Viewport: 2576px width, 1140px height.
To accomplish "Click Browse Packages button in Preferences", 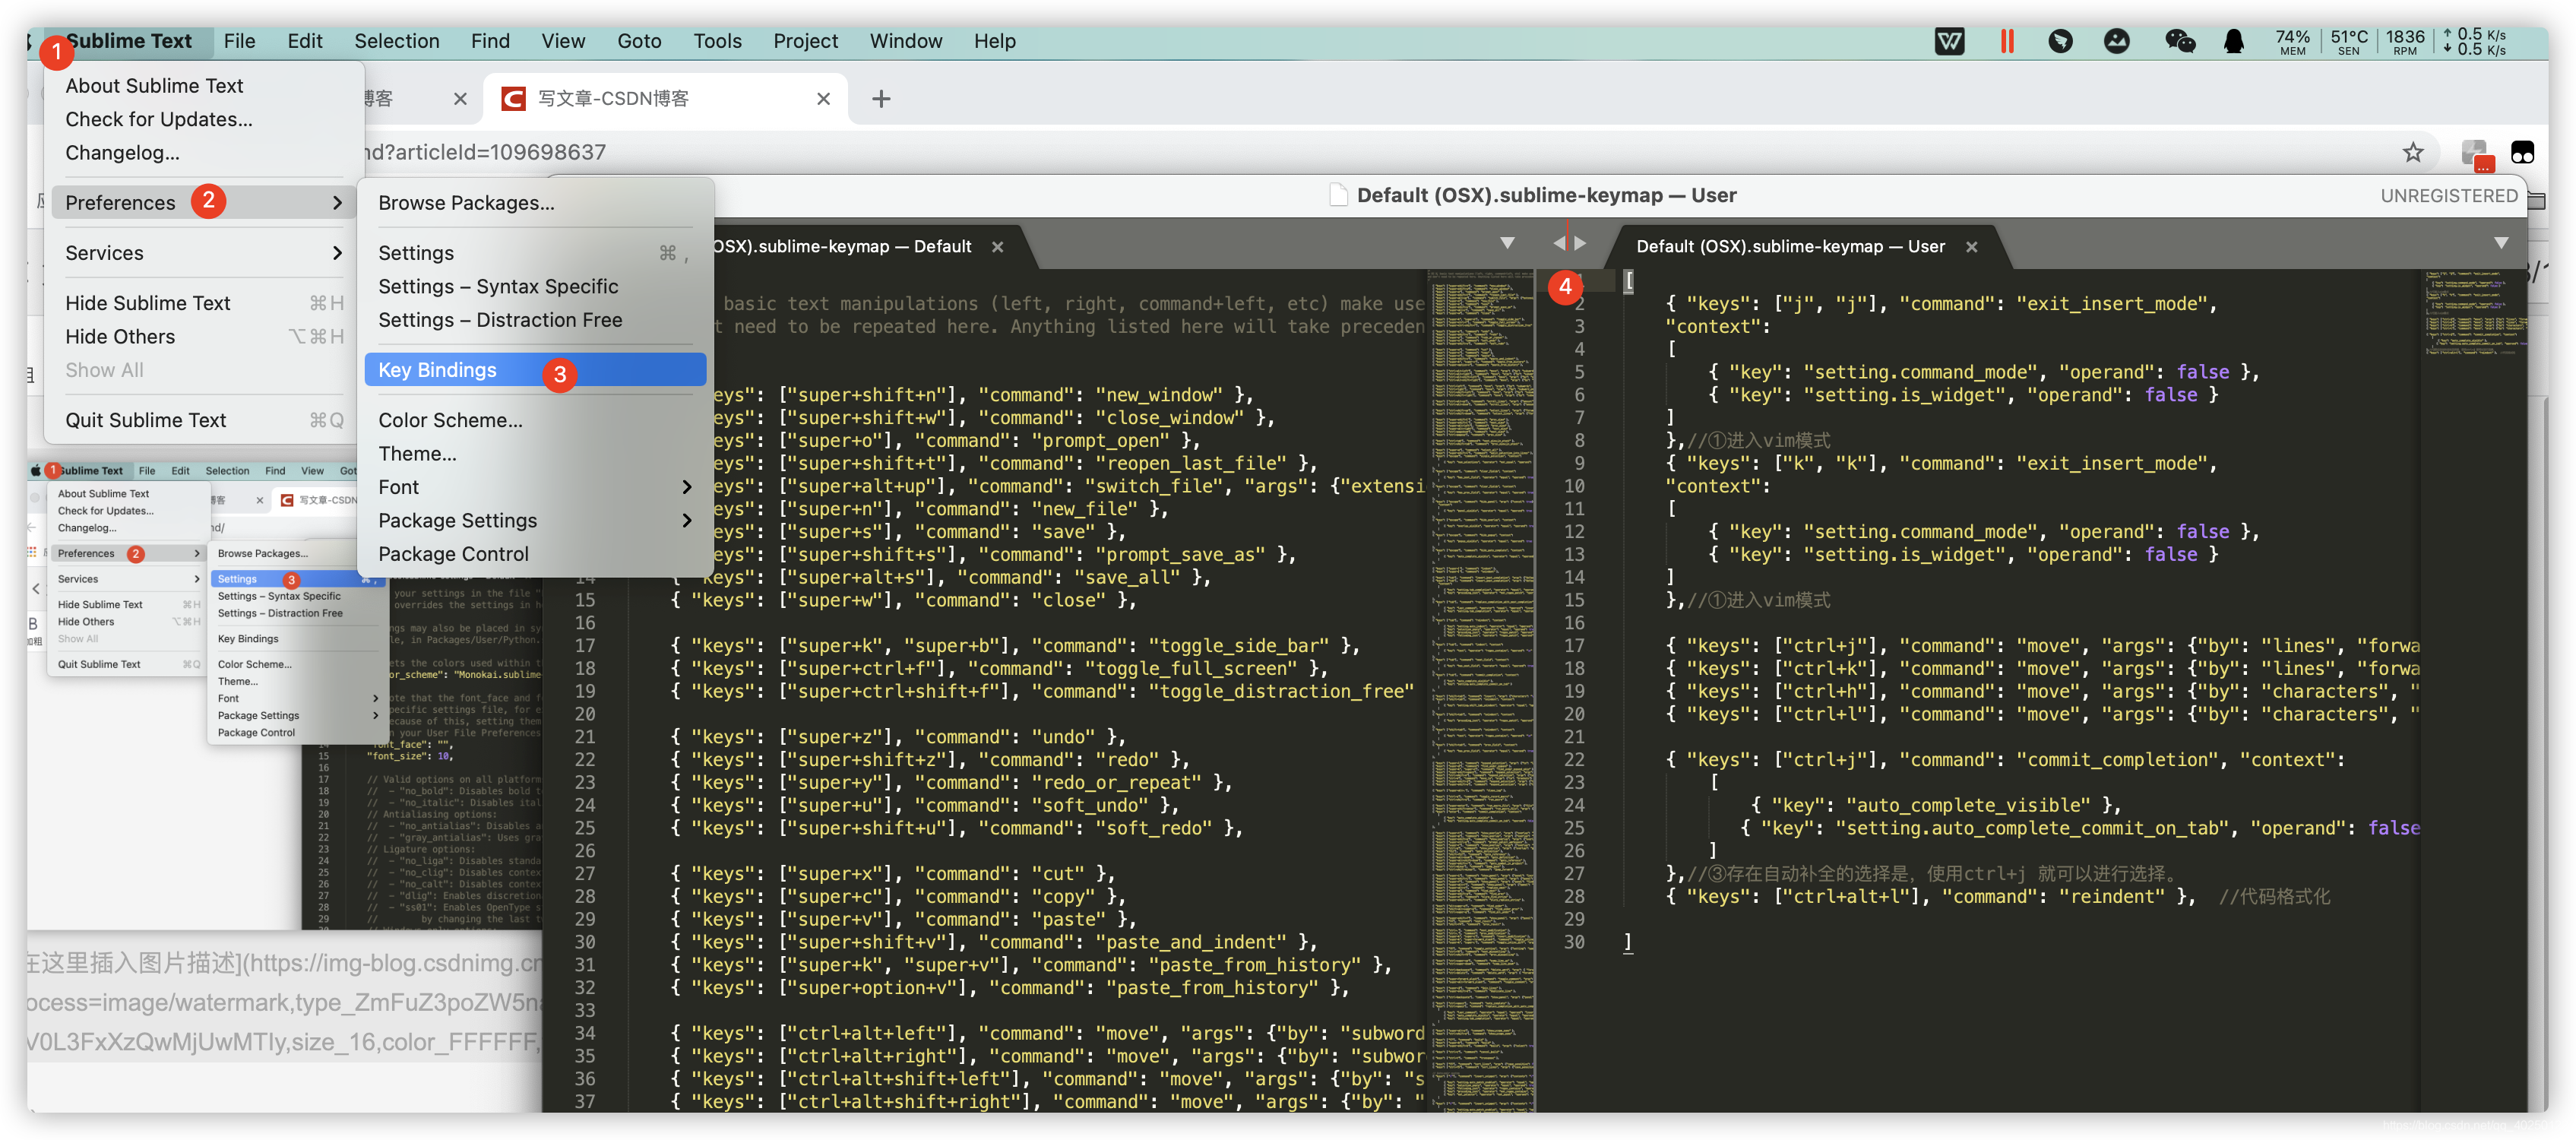I will pyautogui.click(x=465, y=201).
